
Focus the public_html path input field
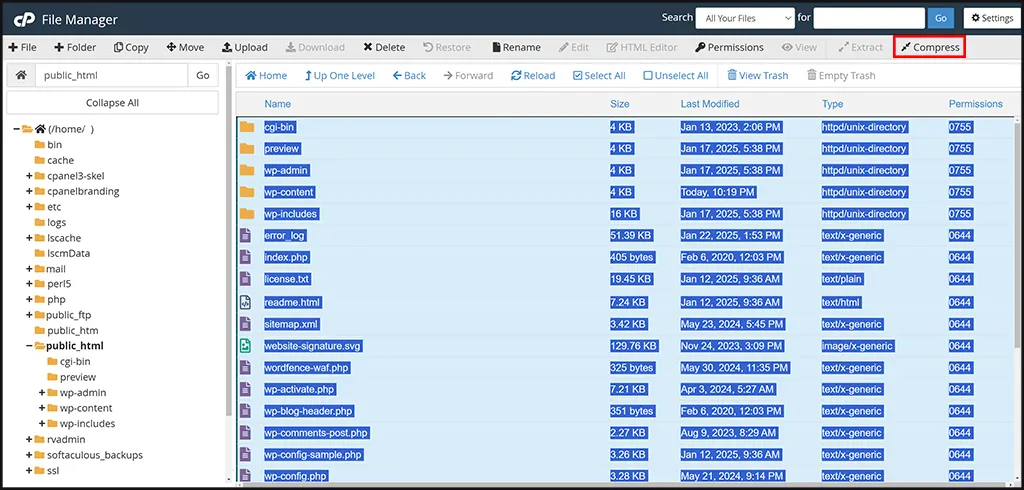point(112,75)
